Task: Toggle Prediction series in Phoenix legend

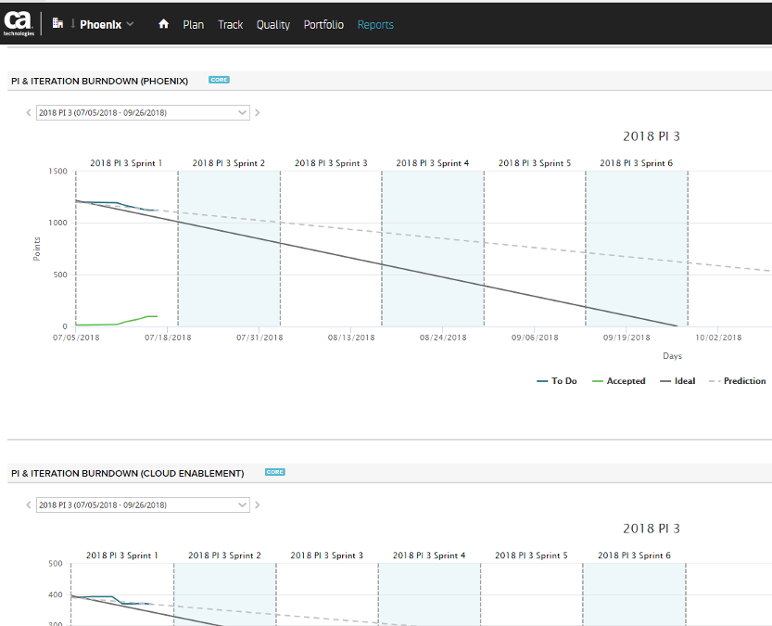Action: pos(738,381)
